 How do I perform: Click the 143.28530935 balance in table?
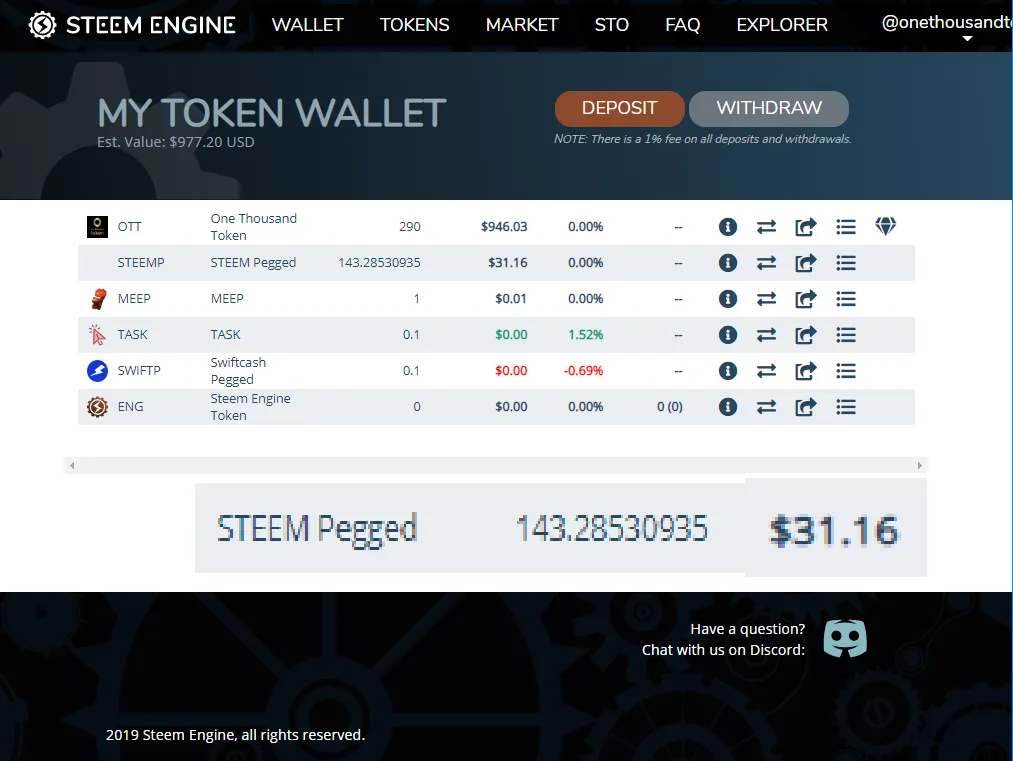pos(379,263)
